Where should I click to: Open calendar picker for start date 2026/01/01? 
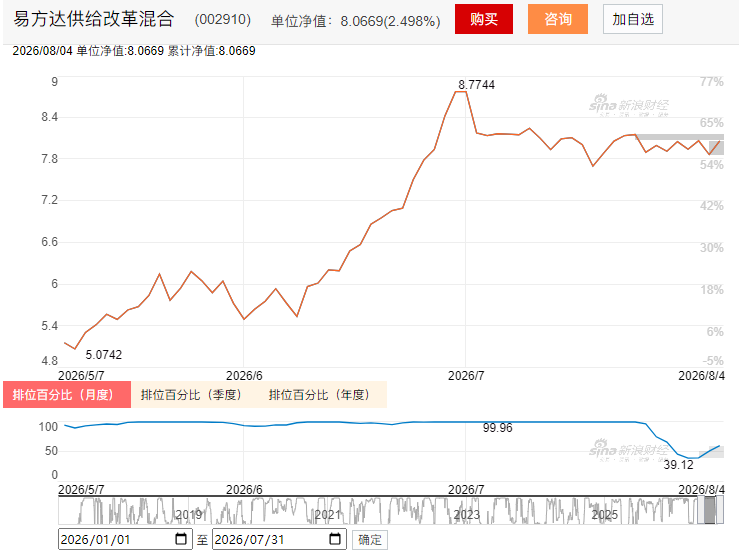(x=181, y=539)
